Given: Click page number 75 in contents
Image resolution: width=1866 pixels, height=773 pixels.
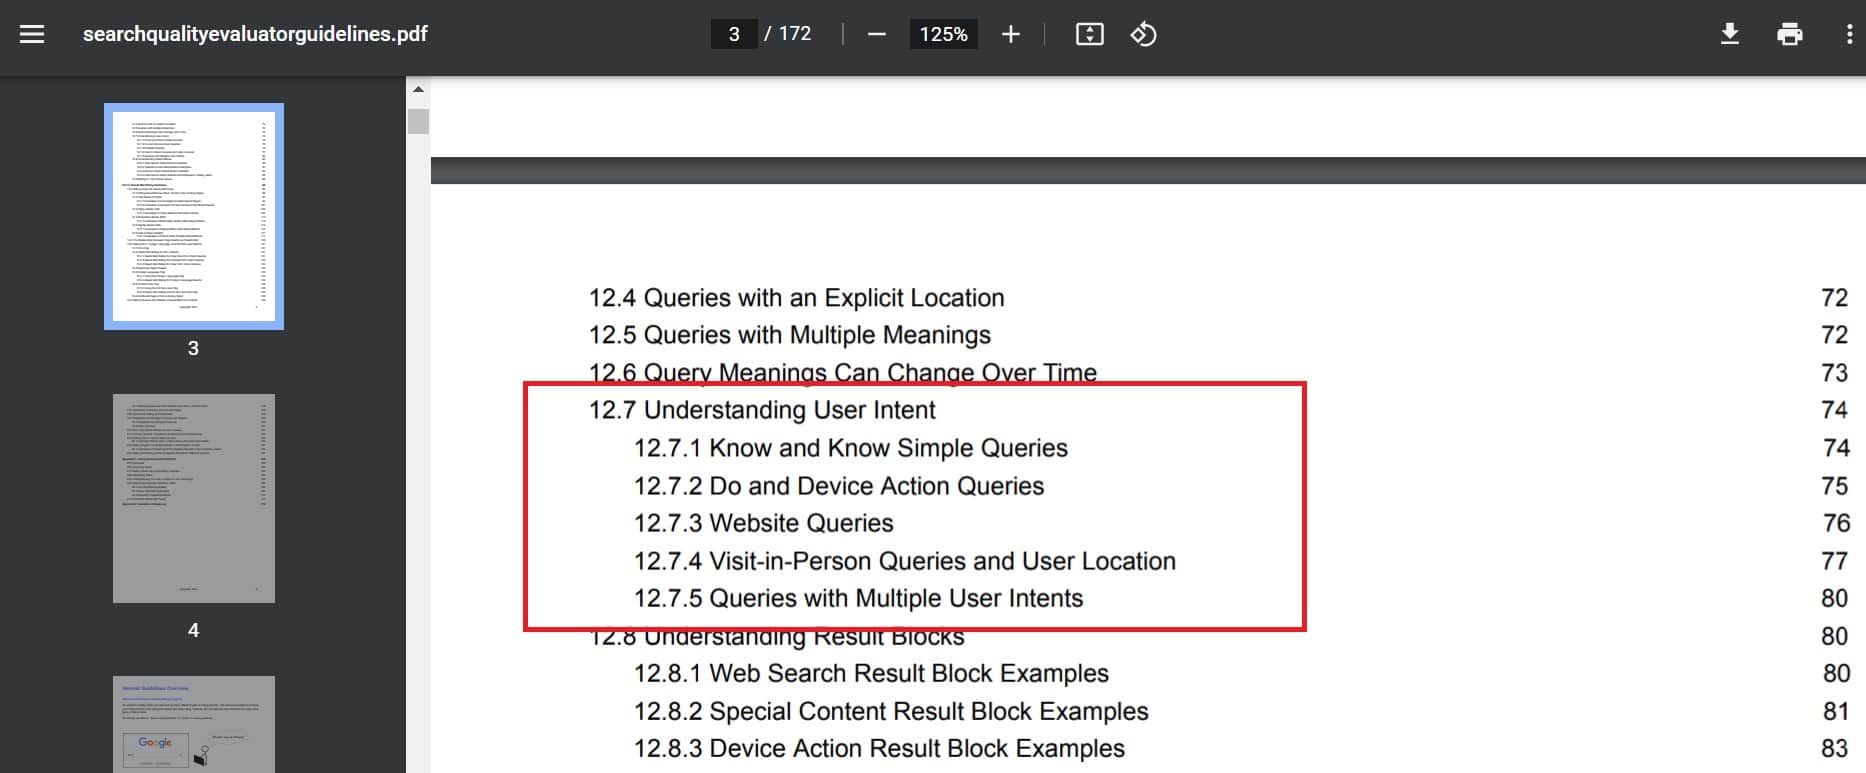Looking at the screenshot, I should 1834,486.
